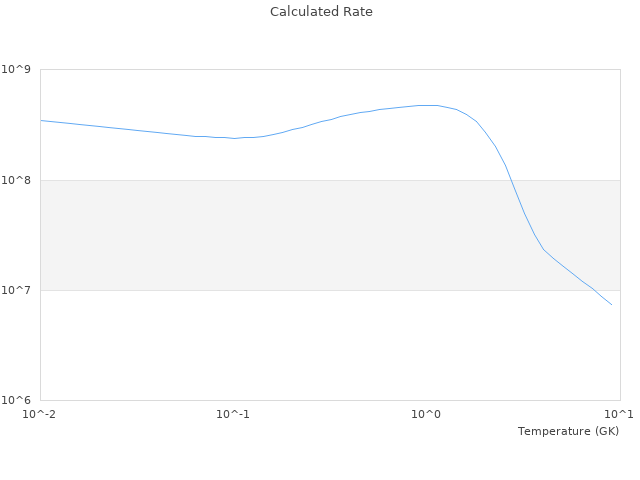Click the white band between 10^7 and 10^6
Image resolution: width=640 pixels, height=480 pixels.
click(300, 345)
